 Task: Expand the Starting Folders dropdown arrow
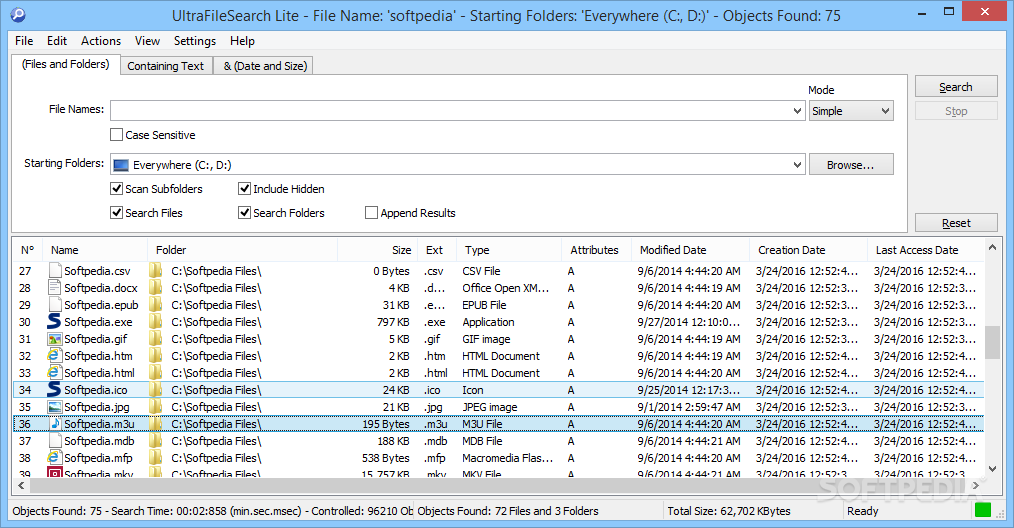click(x=797, y=165)
